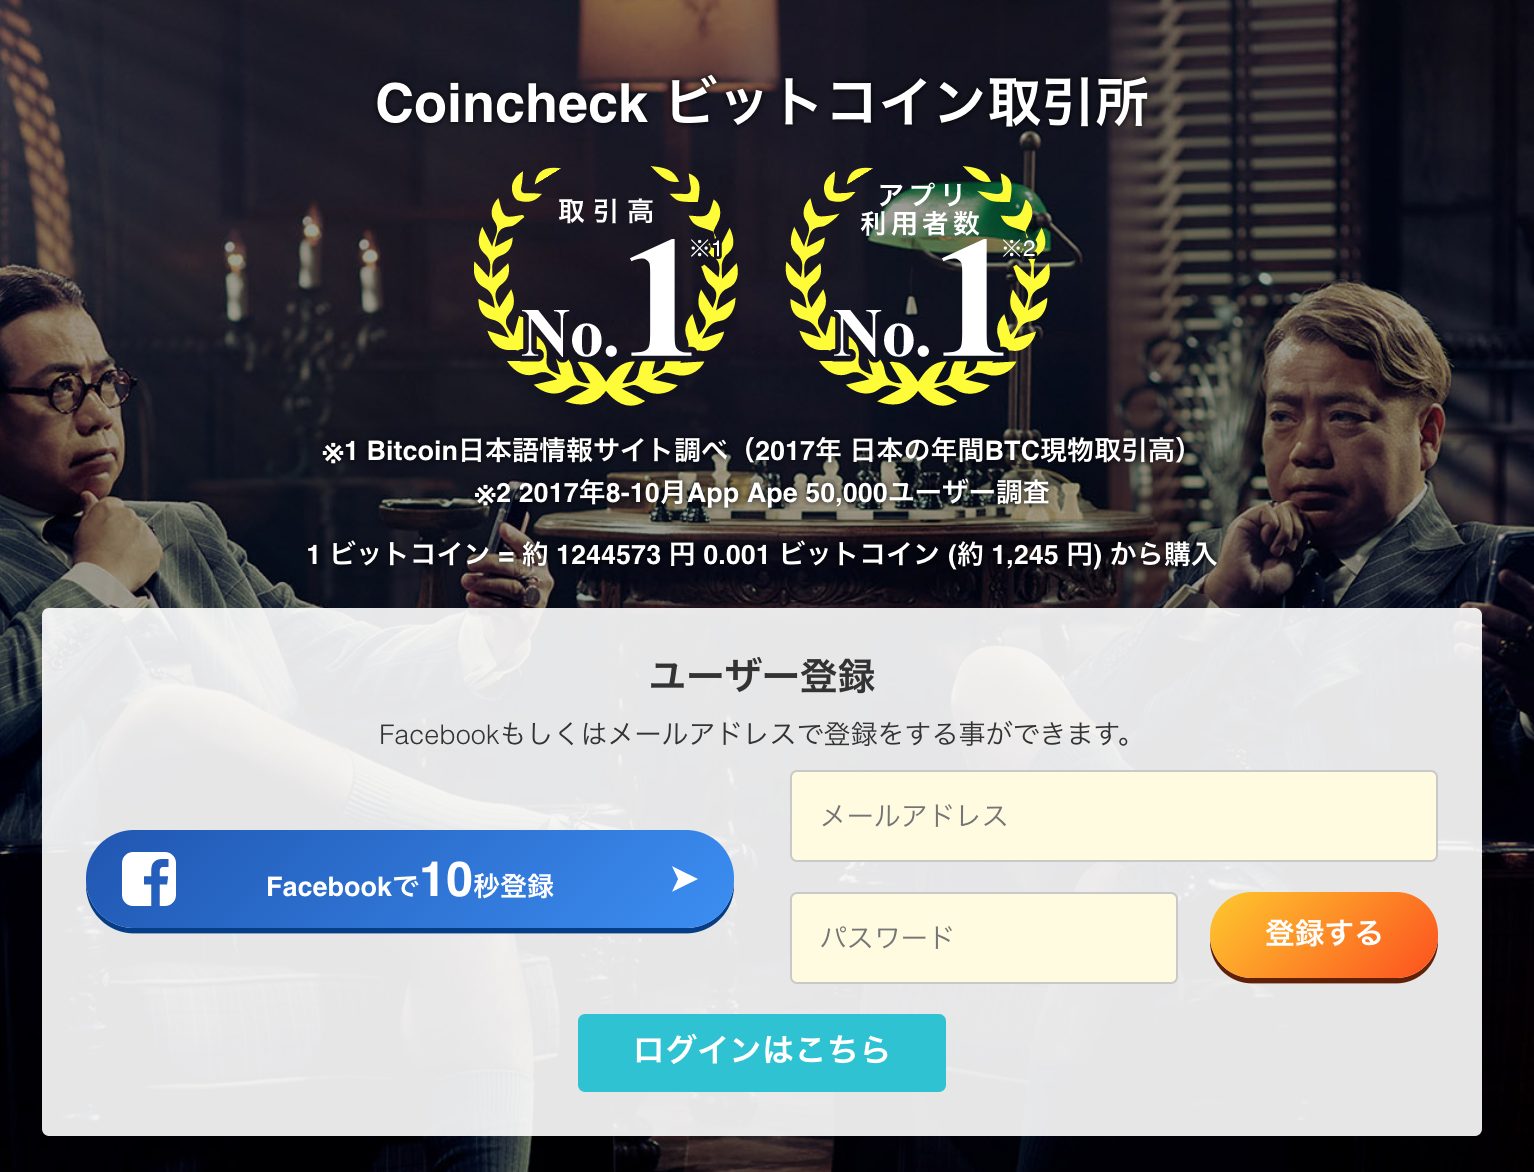Click the アプリ利用者数 No.1 laurel badge
Image resolution: width=1534 pixels, height=1172 pixels.
point(917,283)
